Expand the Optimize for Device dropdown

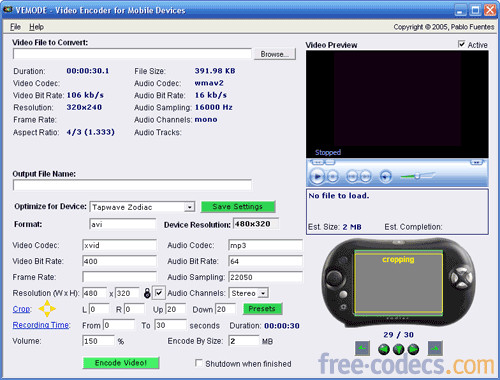tap(190, 207)
